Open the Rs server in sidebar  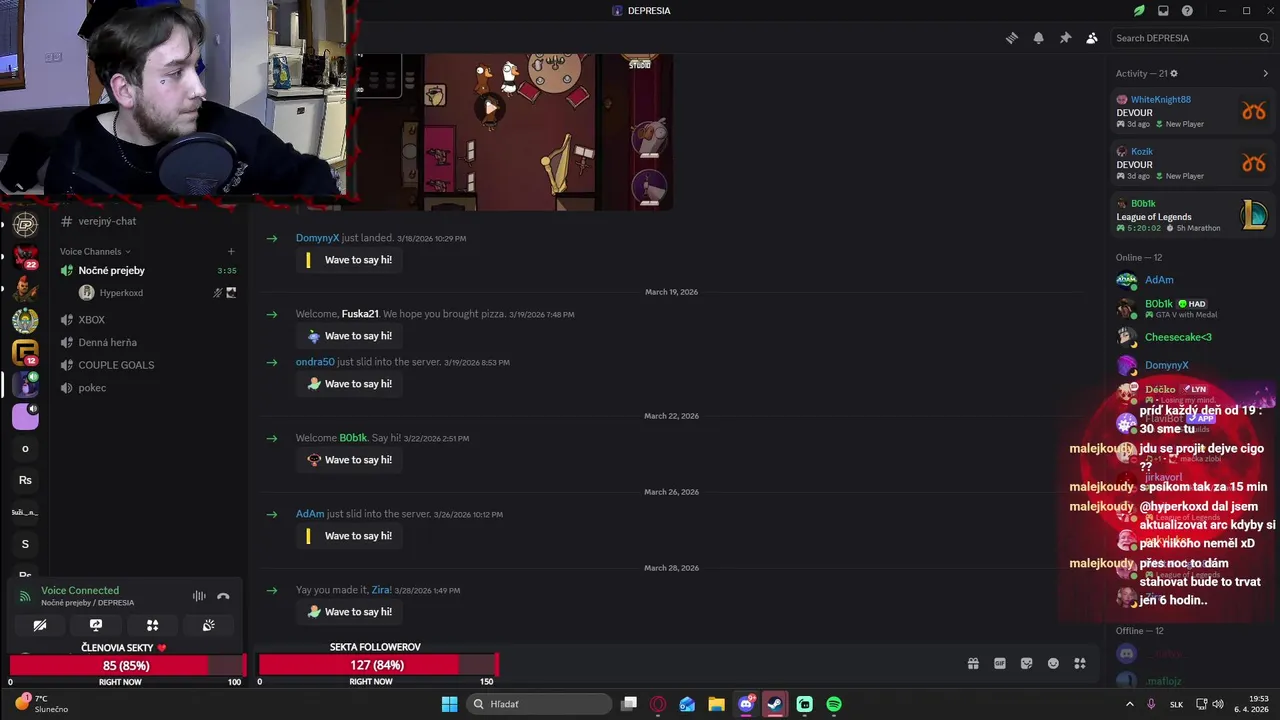pos(25,480)
